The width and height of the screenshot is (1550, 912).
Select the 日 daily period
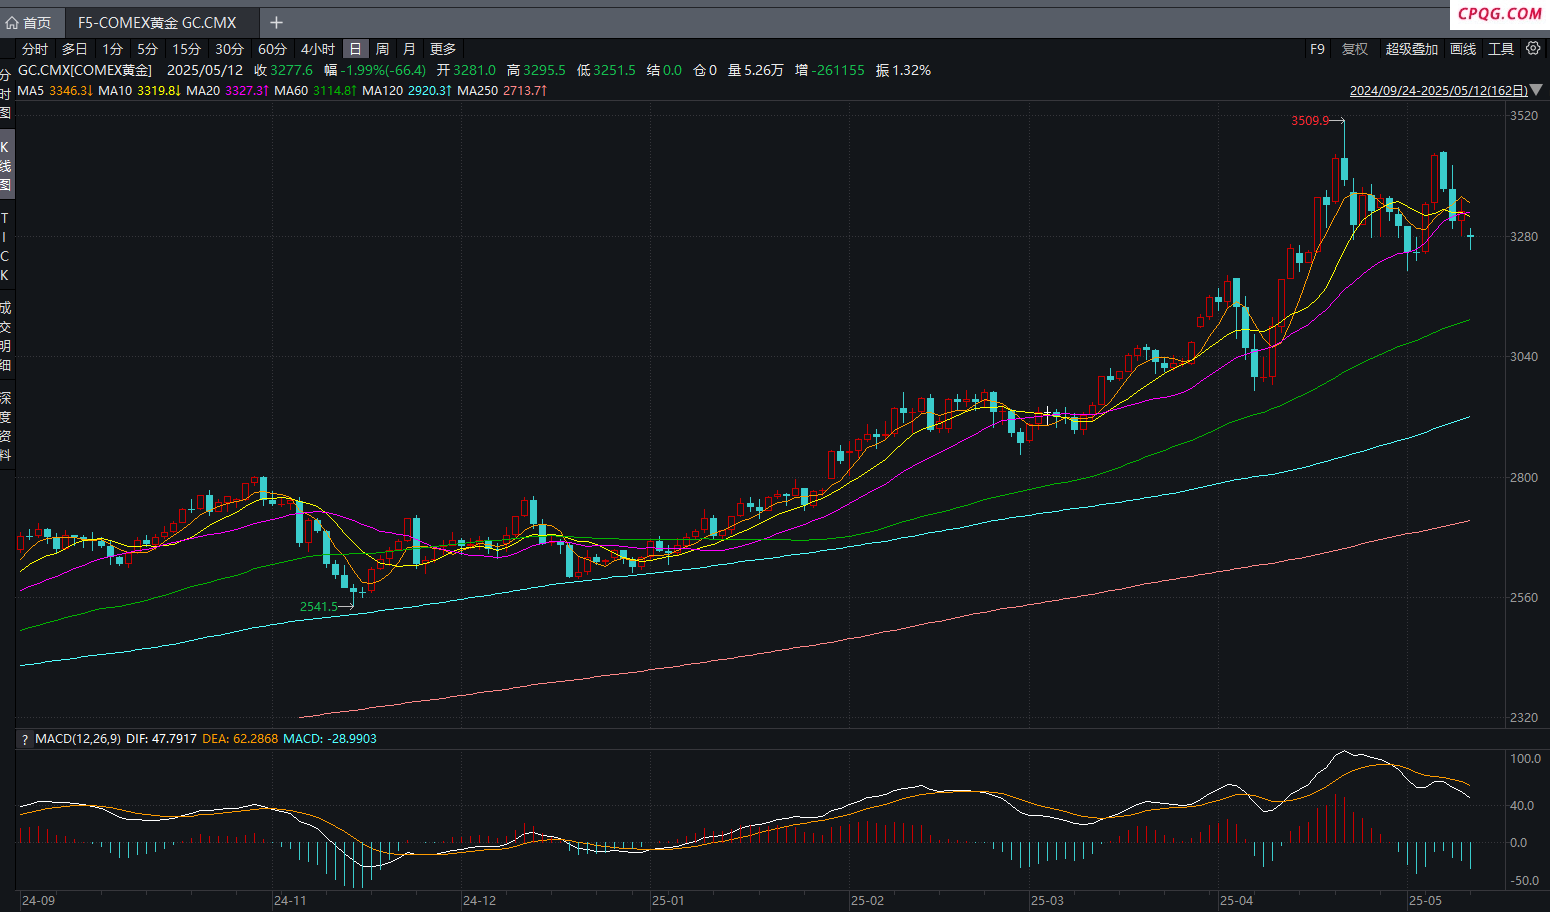355,49
